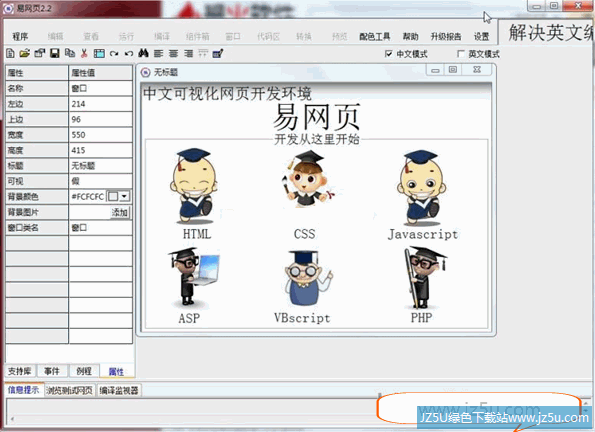Viewport: 595px width, 432px height.
Task: Click the Cut scissors icon
Action: pyautogui.click(x=84, y=54)
